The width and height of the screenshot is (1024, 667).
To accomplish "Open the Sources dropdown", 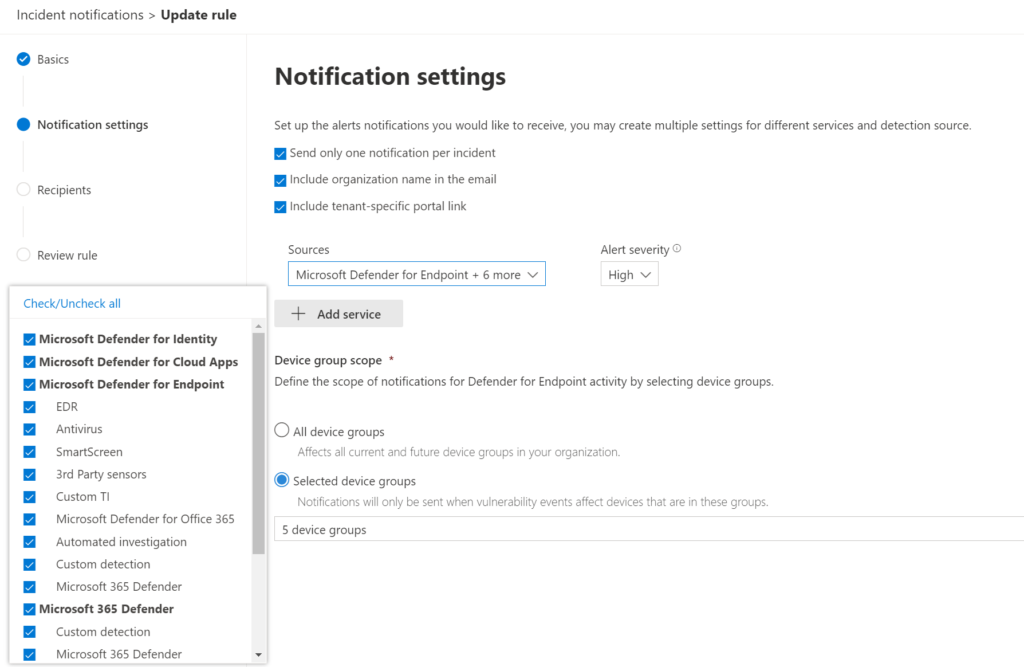I will point(417,274).
